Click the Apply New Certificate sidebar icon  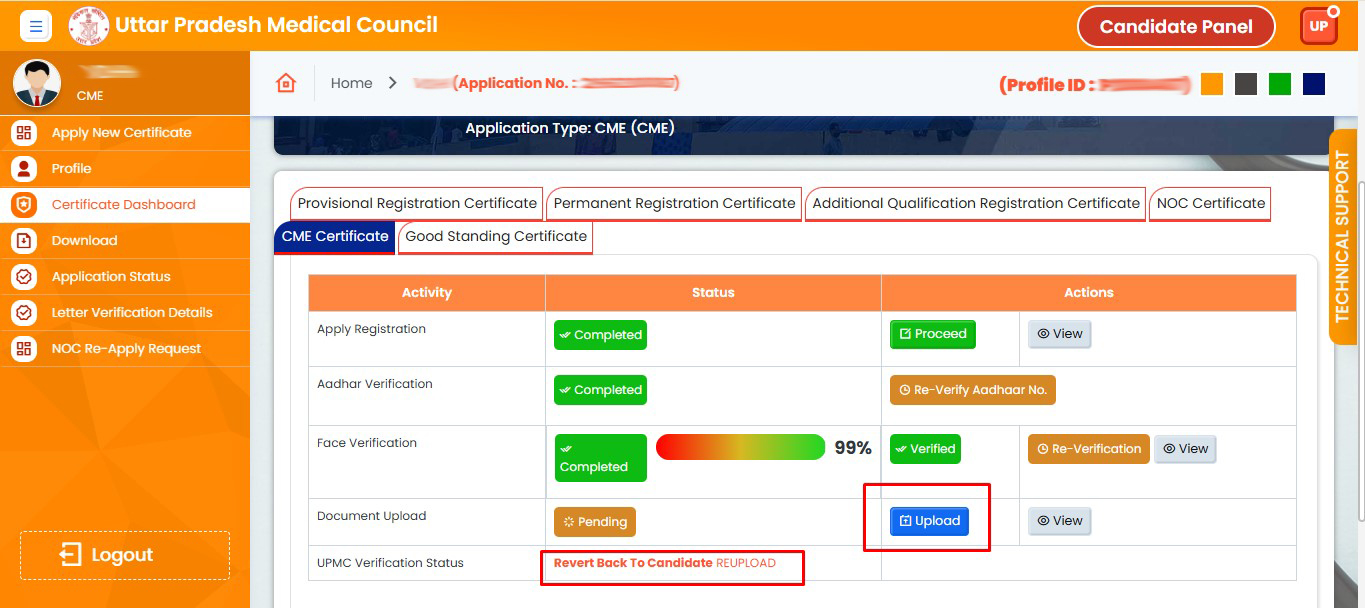(24, 132)
